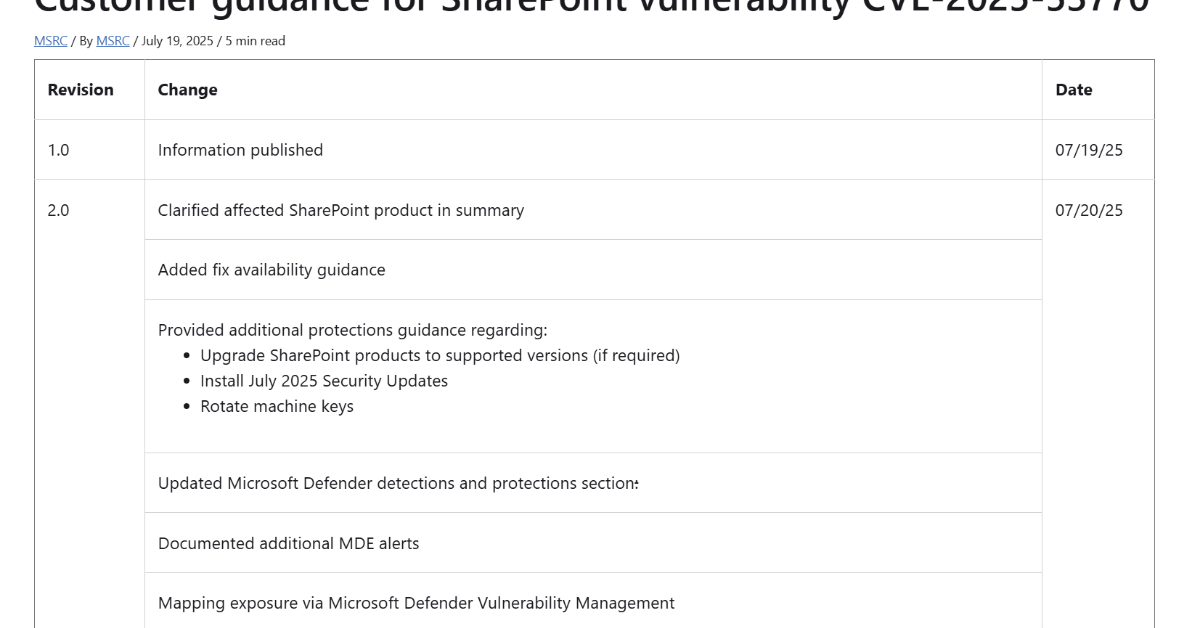Click "Rotate machine keys" bullet
Viewport: 1200px width, 628px height.
click(x=277, y=407)
